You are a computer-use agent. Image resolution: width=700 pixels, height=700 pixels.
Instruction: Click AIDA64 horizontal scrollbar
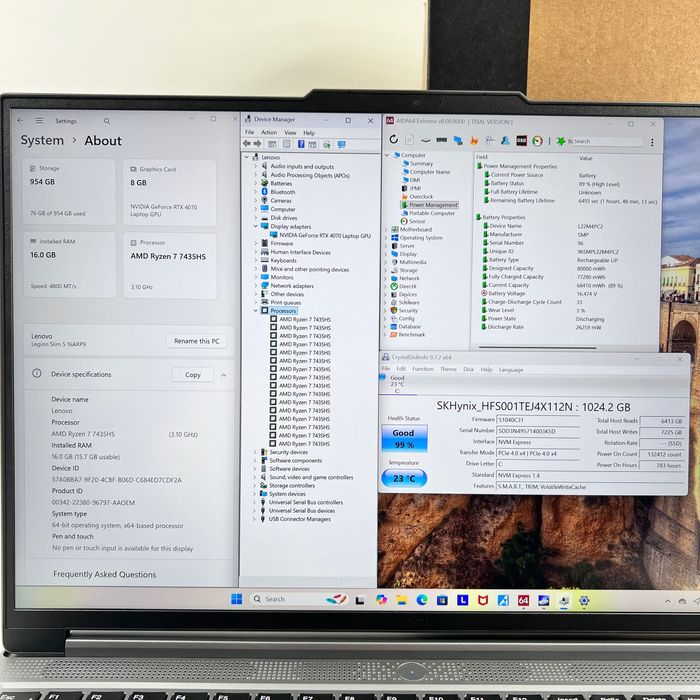[x=537, y=348]
